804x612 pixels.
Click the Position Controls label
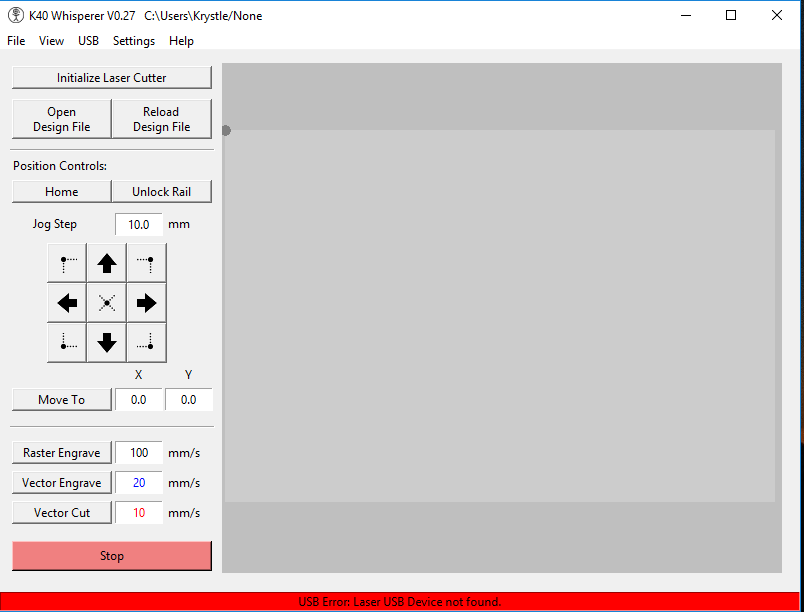click(x=60, y=166)
